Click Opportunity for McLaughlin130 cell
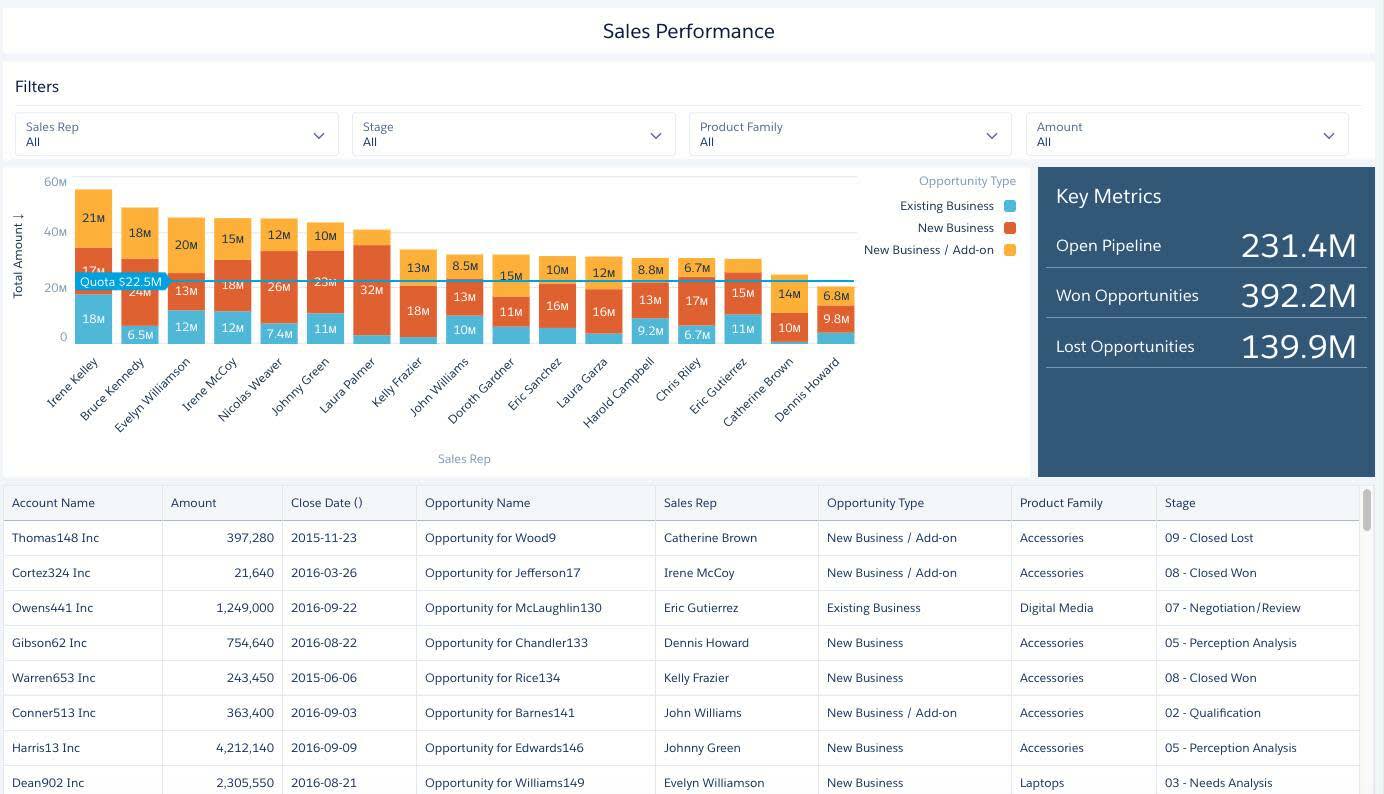The height and width of the screenshot is (794, 1384). point(536,608)
